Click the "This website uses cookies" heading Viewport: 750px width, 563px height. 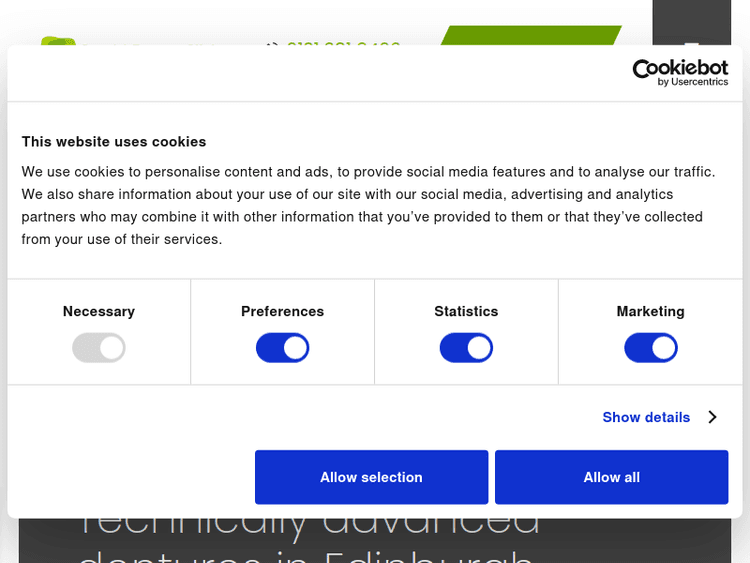114,142
